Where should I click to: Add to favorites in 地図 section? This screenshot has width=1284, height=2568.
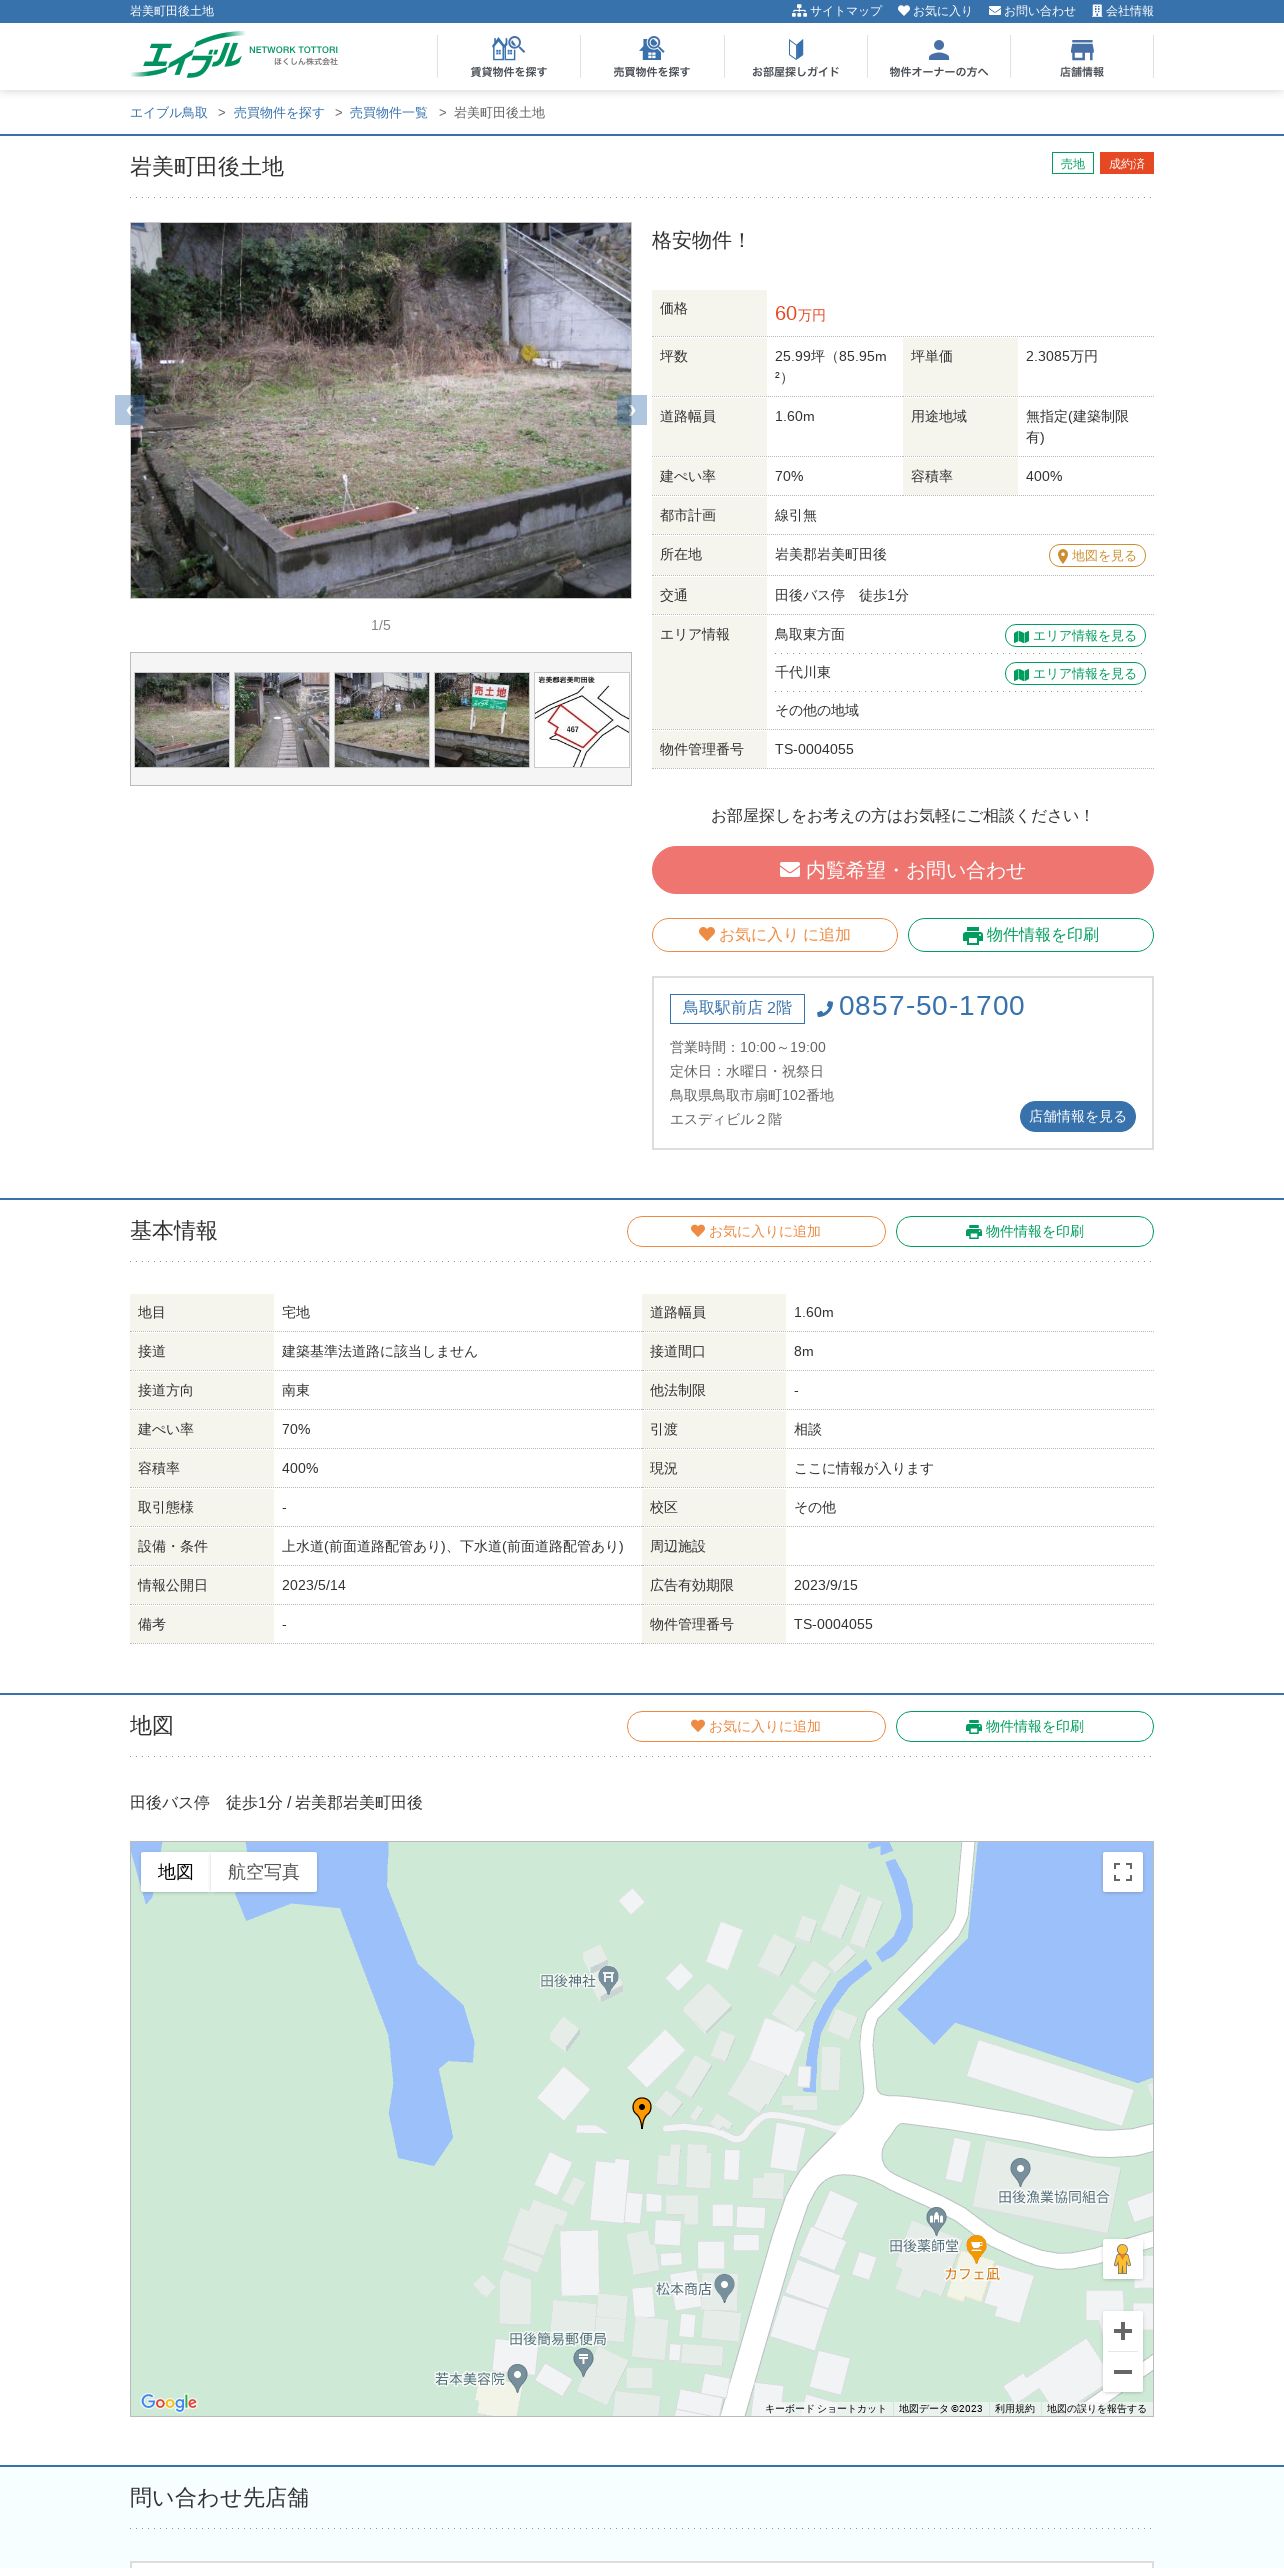tap(756, 1727)
